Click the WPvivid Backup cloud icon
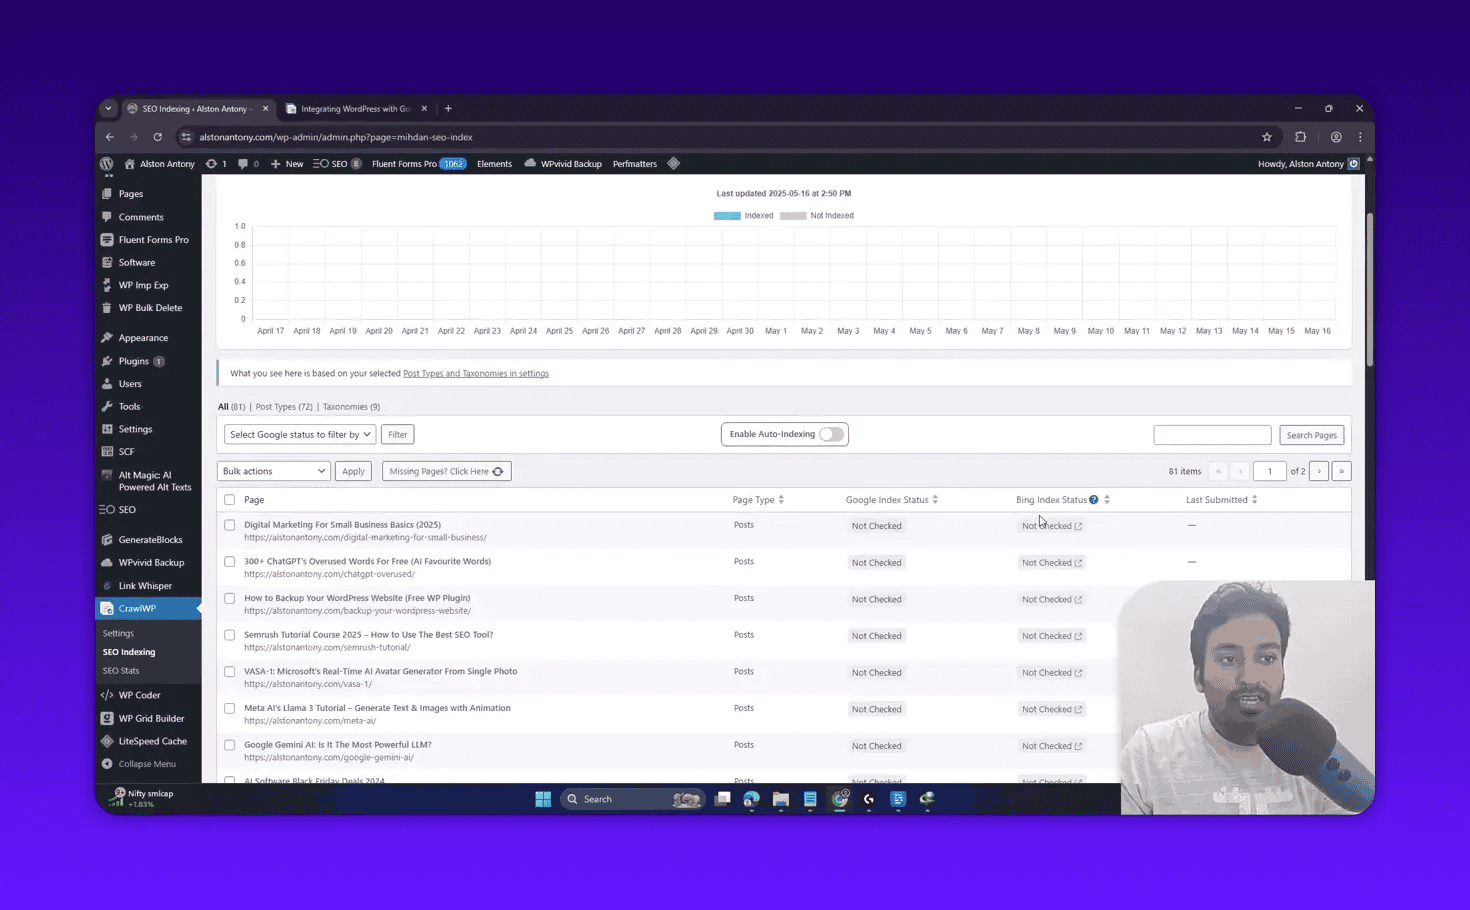 pyautogui.click(x=108, y=562)
